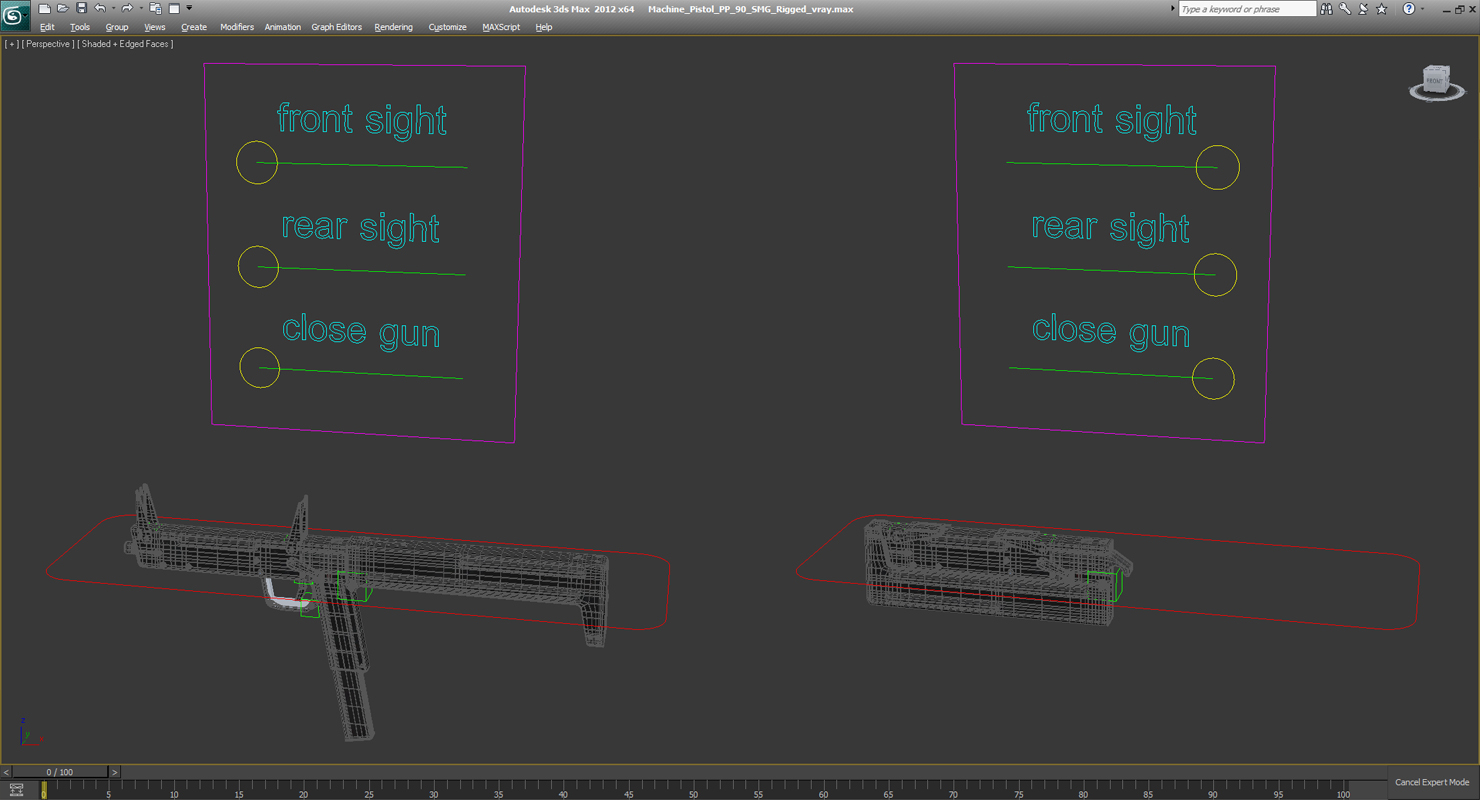This screenshot has height=800, width=1480.
Task: Open the Animation menu
Action: point(282,27)
